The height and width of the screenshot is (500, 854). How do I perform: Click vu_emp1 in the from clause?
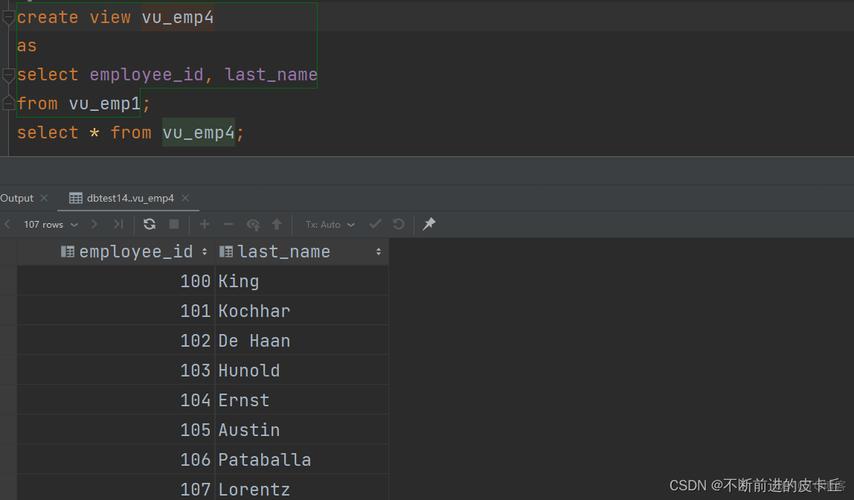tap(105, 103)
